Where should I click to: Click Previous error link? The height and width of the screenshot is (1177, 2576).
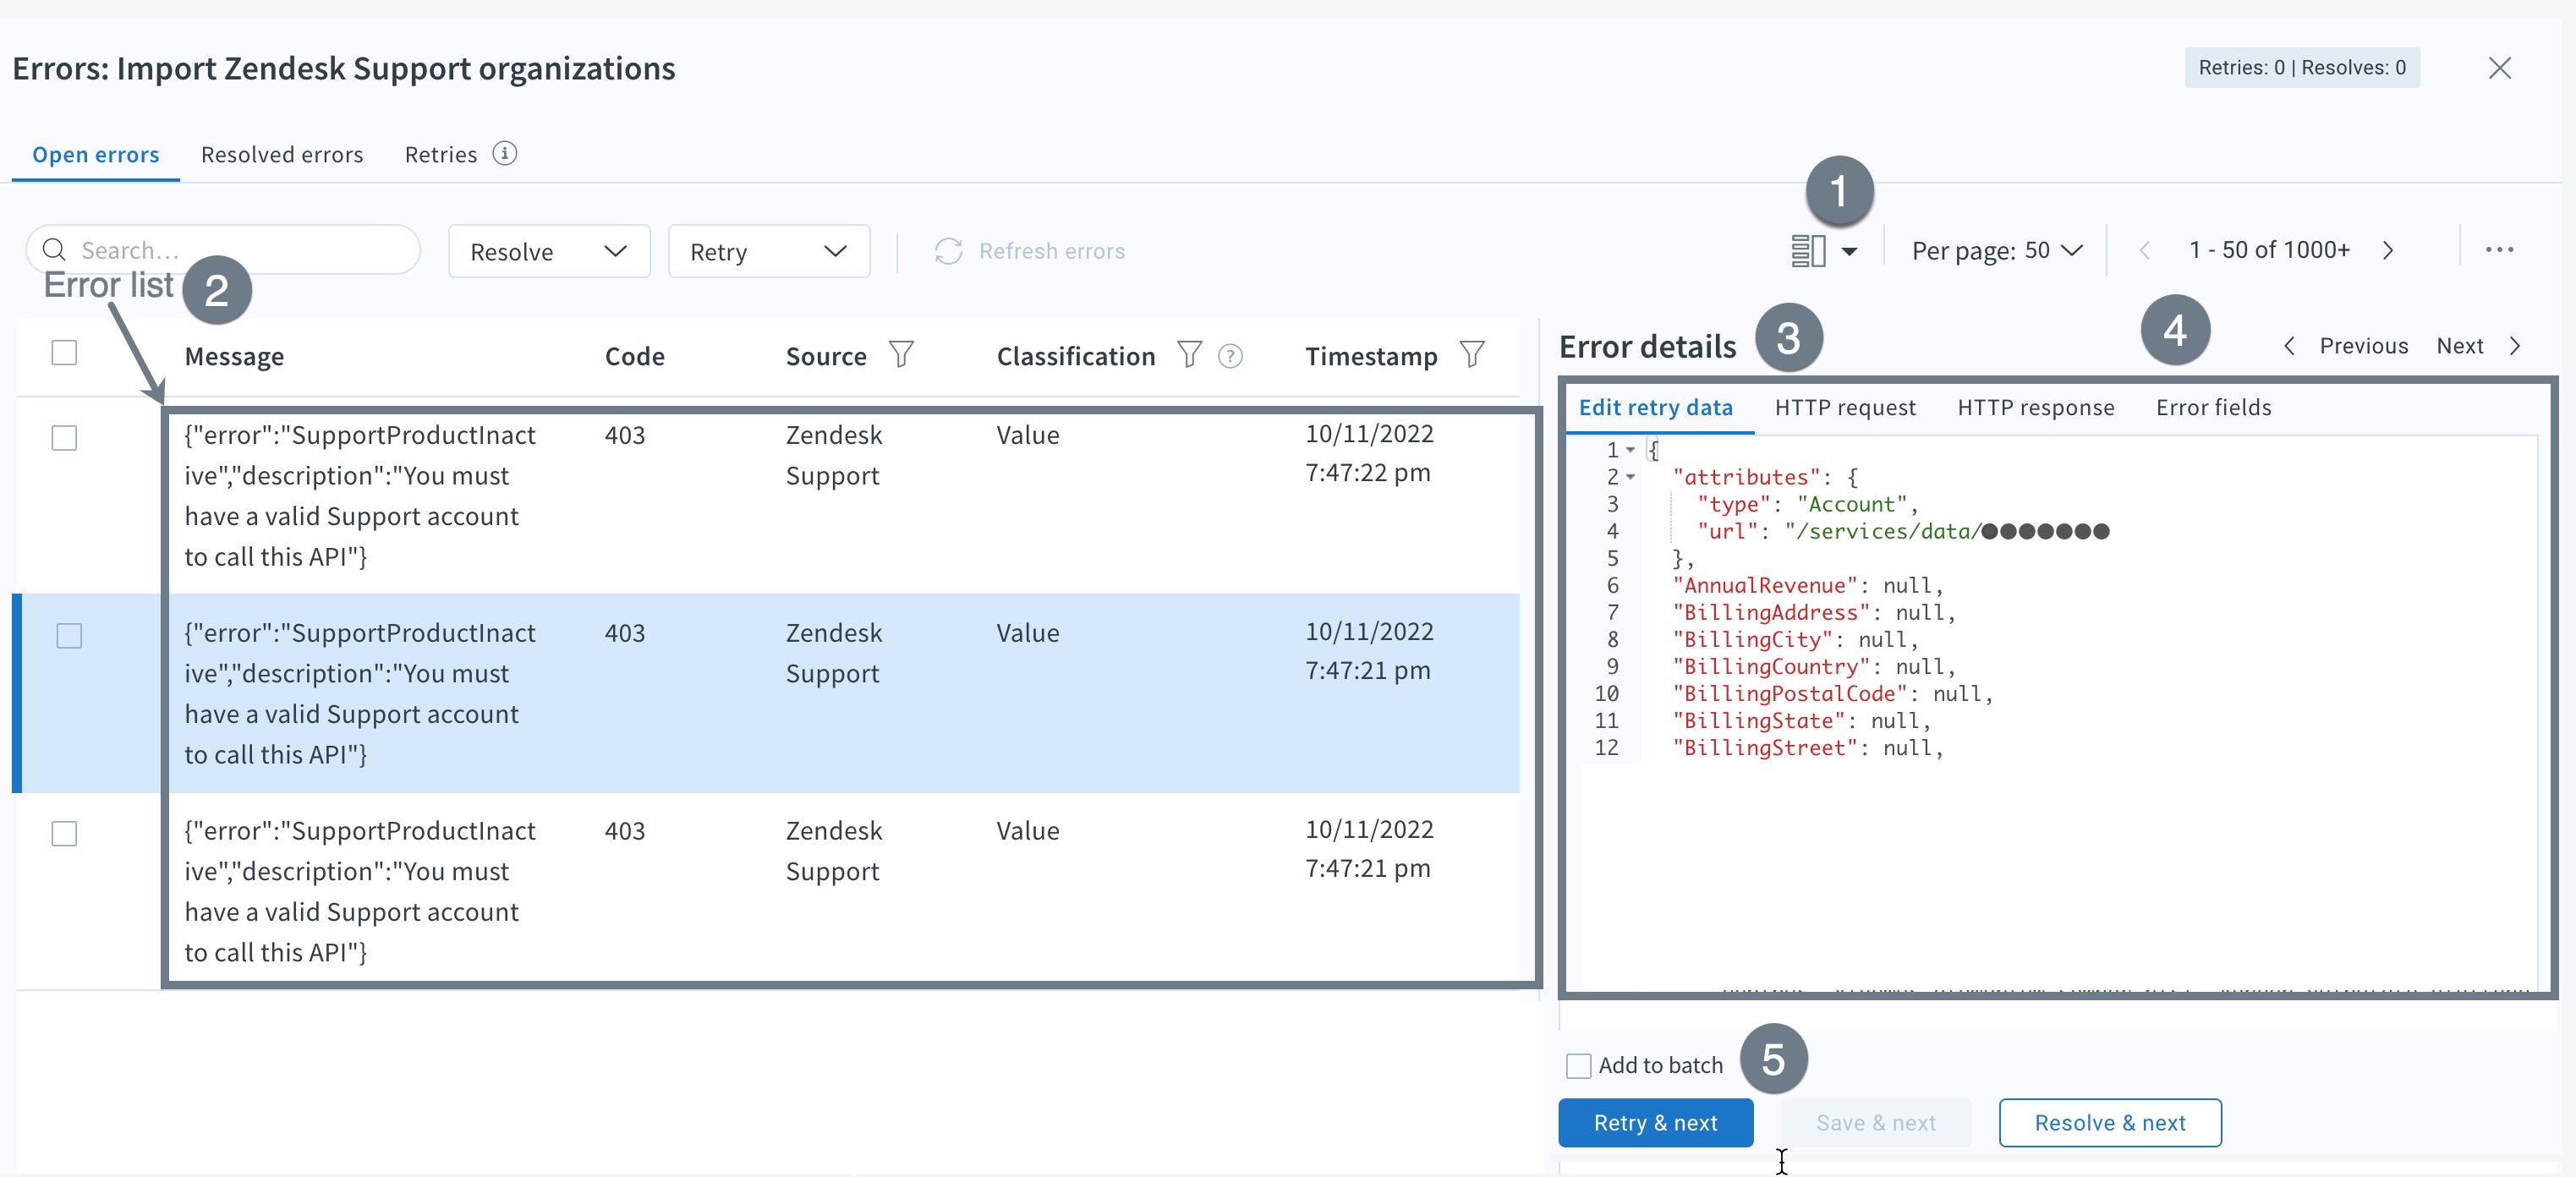pos(2363,346)
